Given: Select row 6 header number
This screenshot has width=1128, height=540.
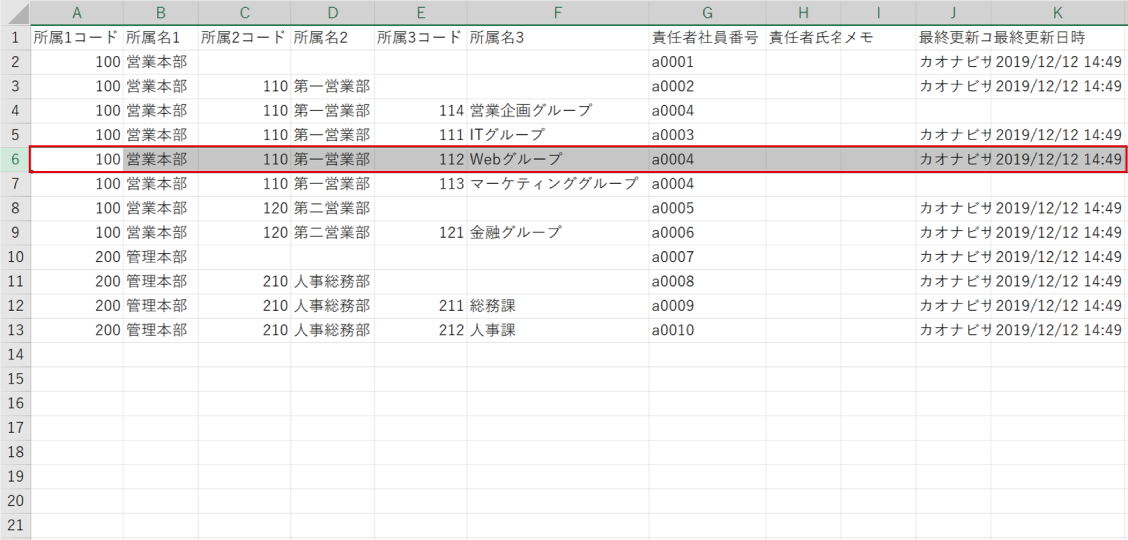Looking at the screenshot, I should [15, 159].
